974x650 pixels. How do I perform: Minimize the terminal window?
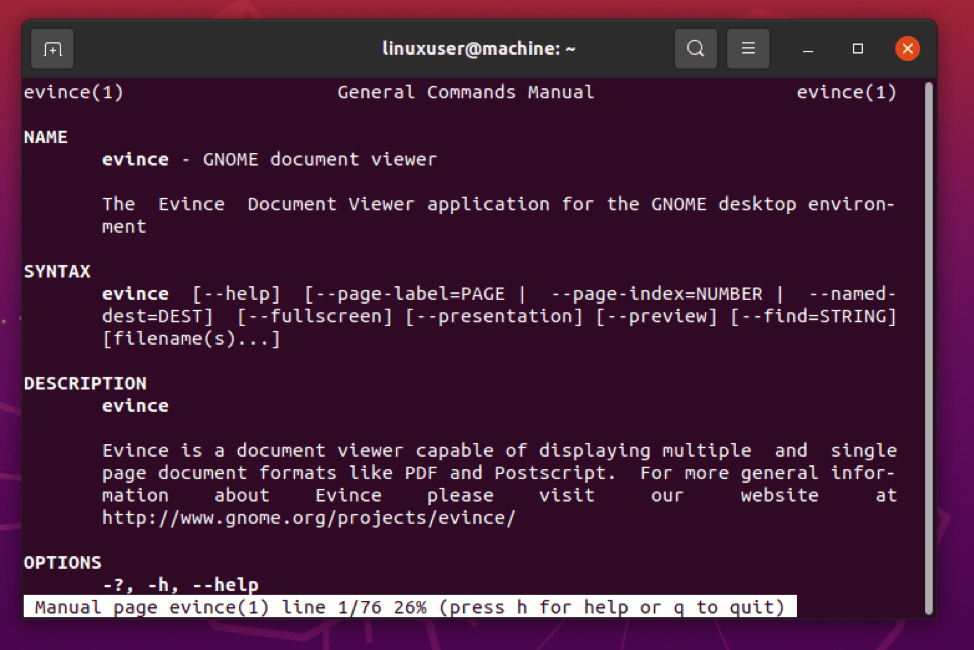[x=808, y=48]
